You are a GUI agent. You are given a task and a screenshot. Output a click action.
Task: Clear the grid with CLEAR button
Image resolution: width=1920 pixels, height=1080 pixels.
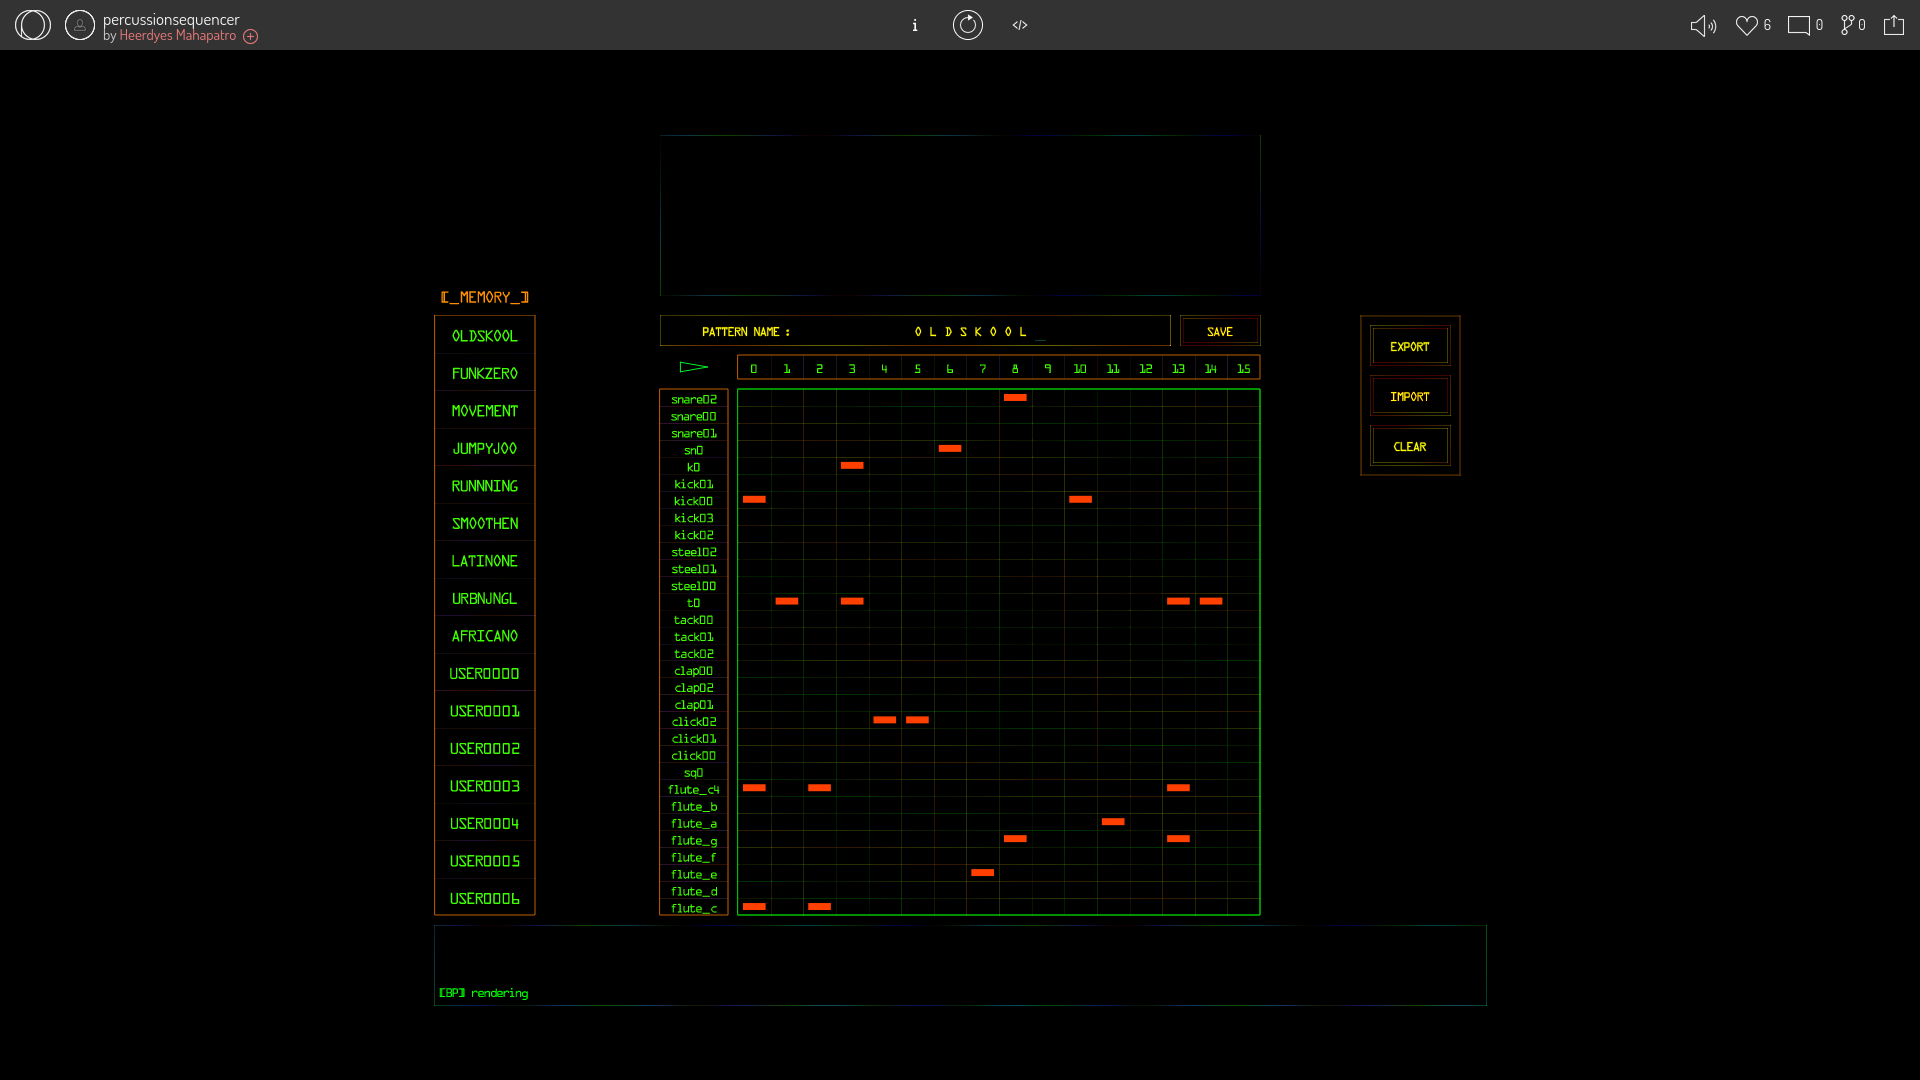click(x=1410, y=446)
